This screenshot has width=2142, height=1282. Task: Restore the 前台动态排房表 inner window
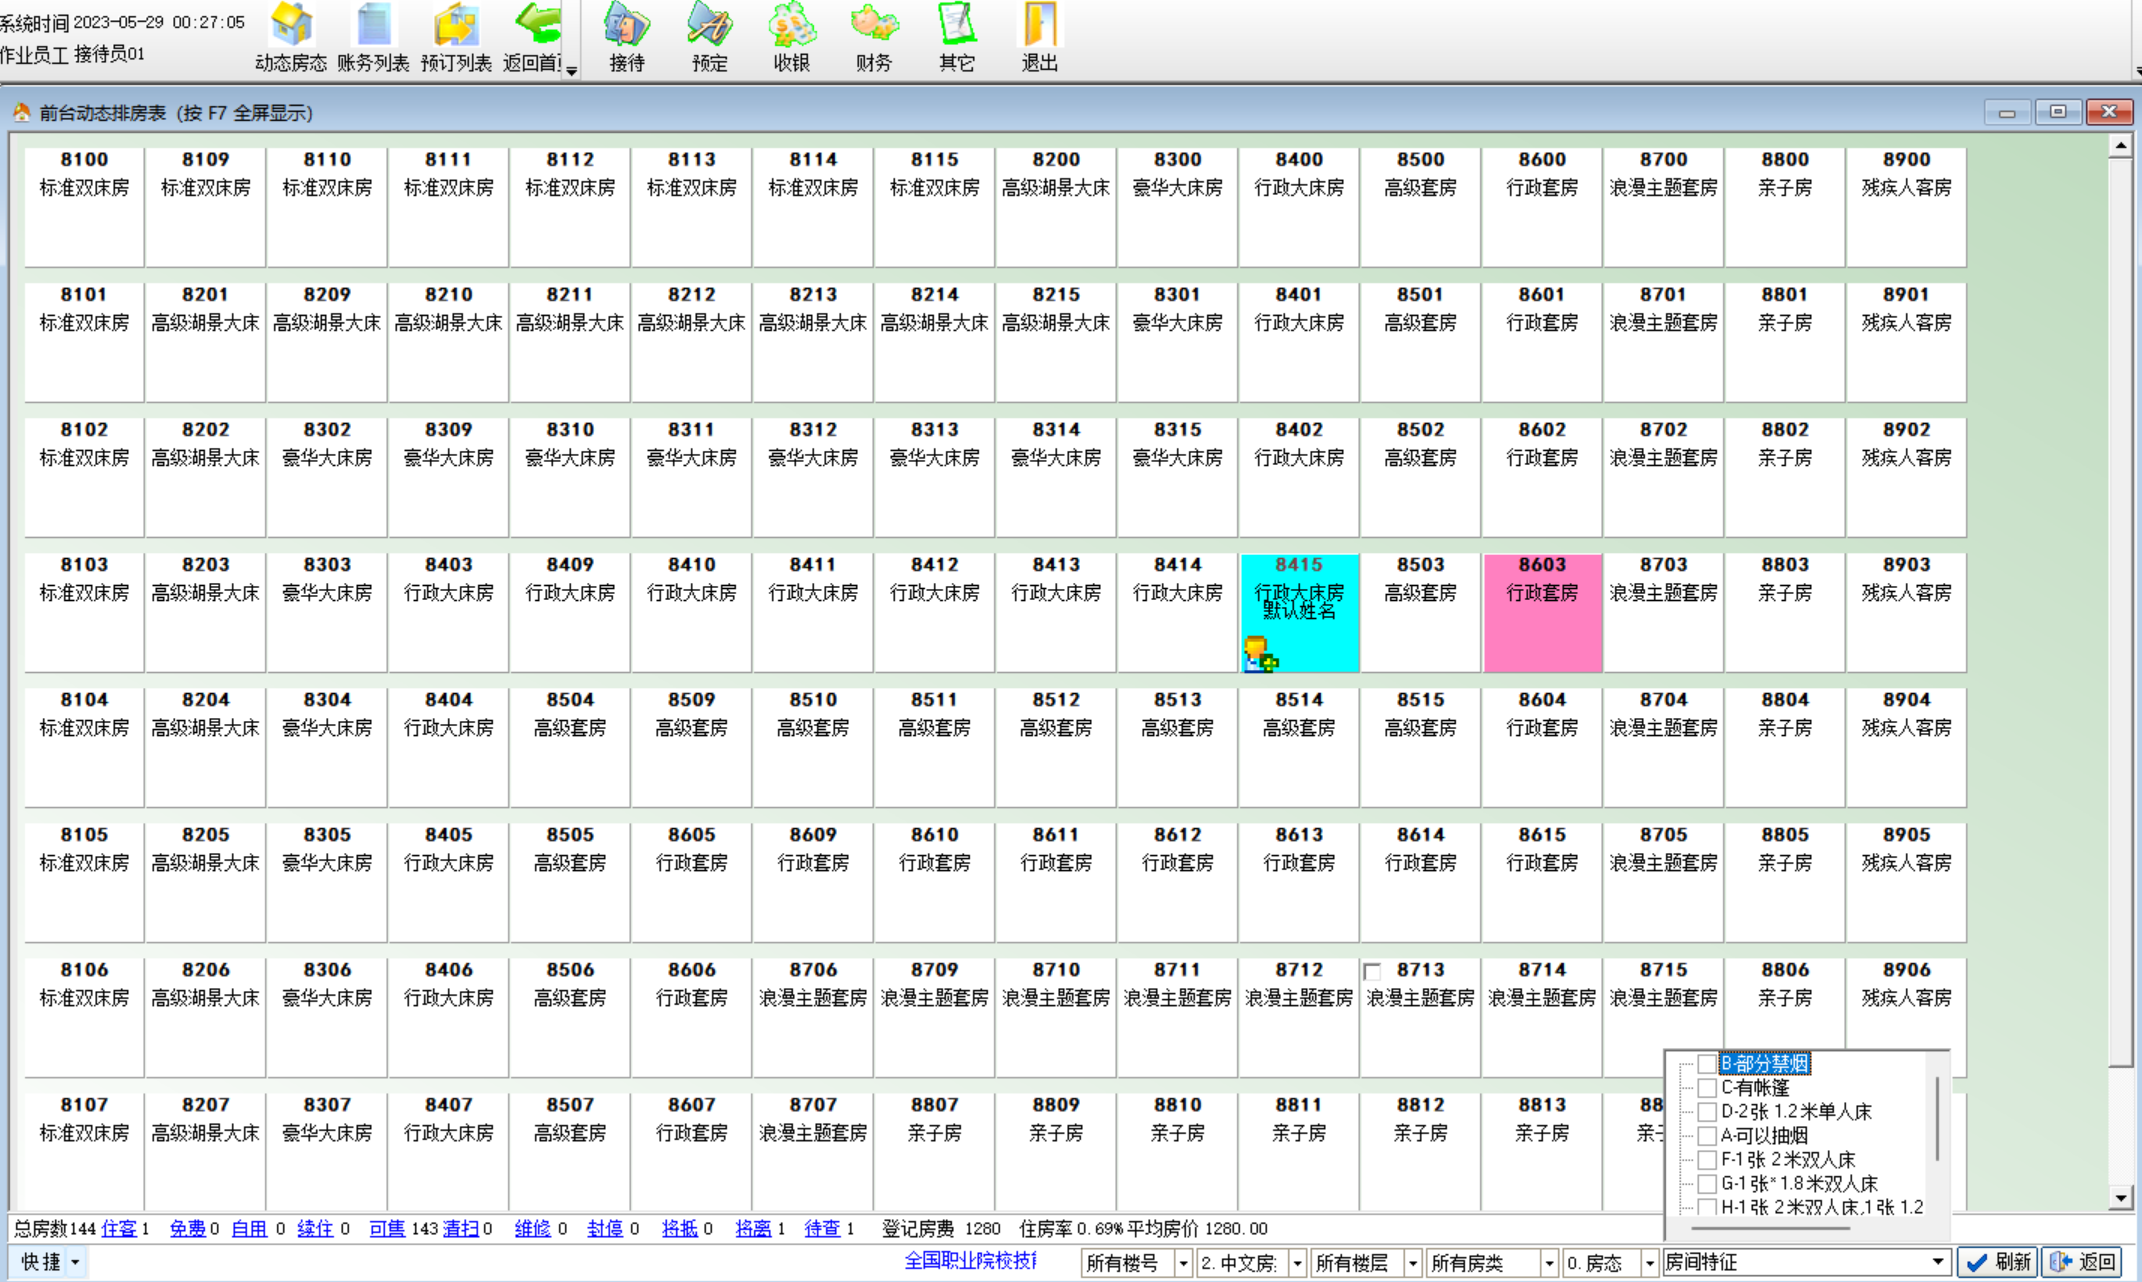(2058, 112)
